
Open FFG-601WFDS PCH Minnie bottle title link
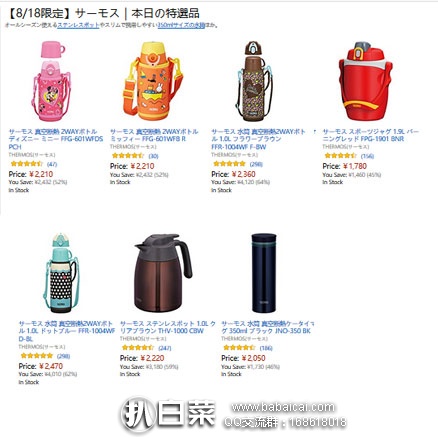(x=56, y=139)
